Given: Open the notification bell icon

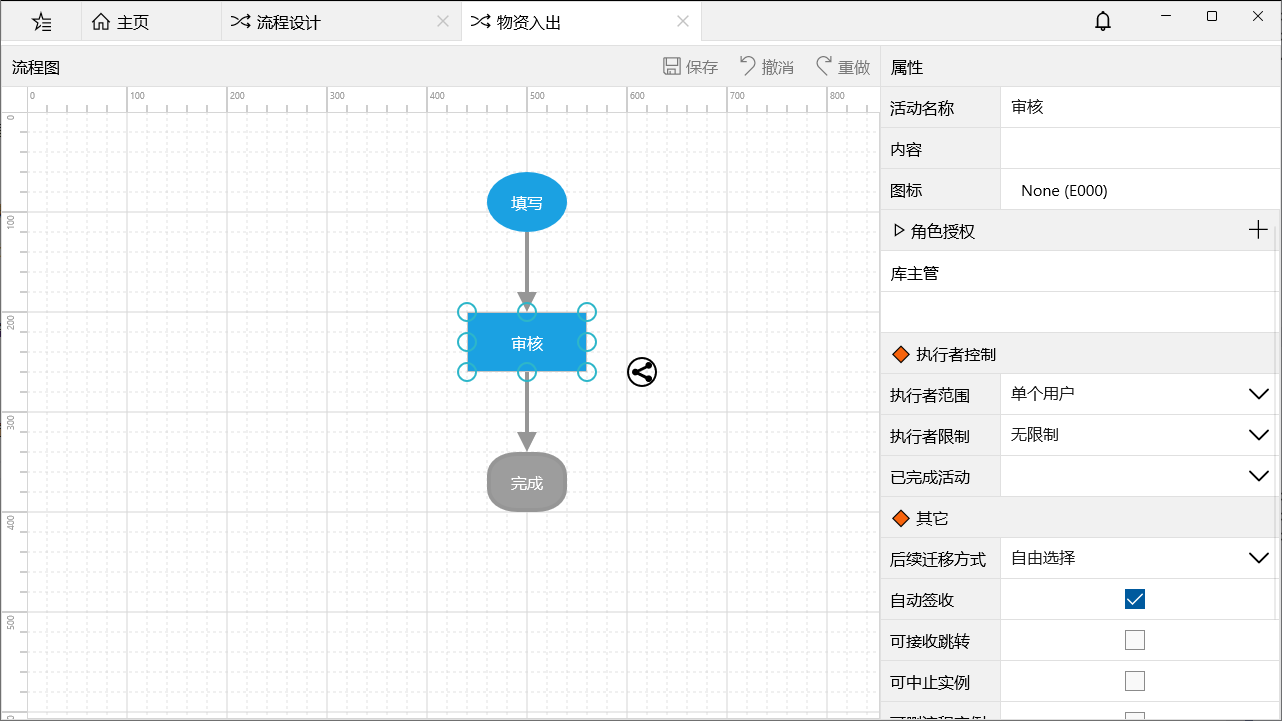Looking at the screenshot, I should coord(1103,21).
